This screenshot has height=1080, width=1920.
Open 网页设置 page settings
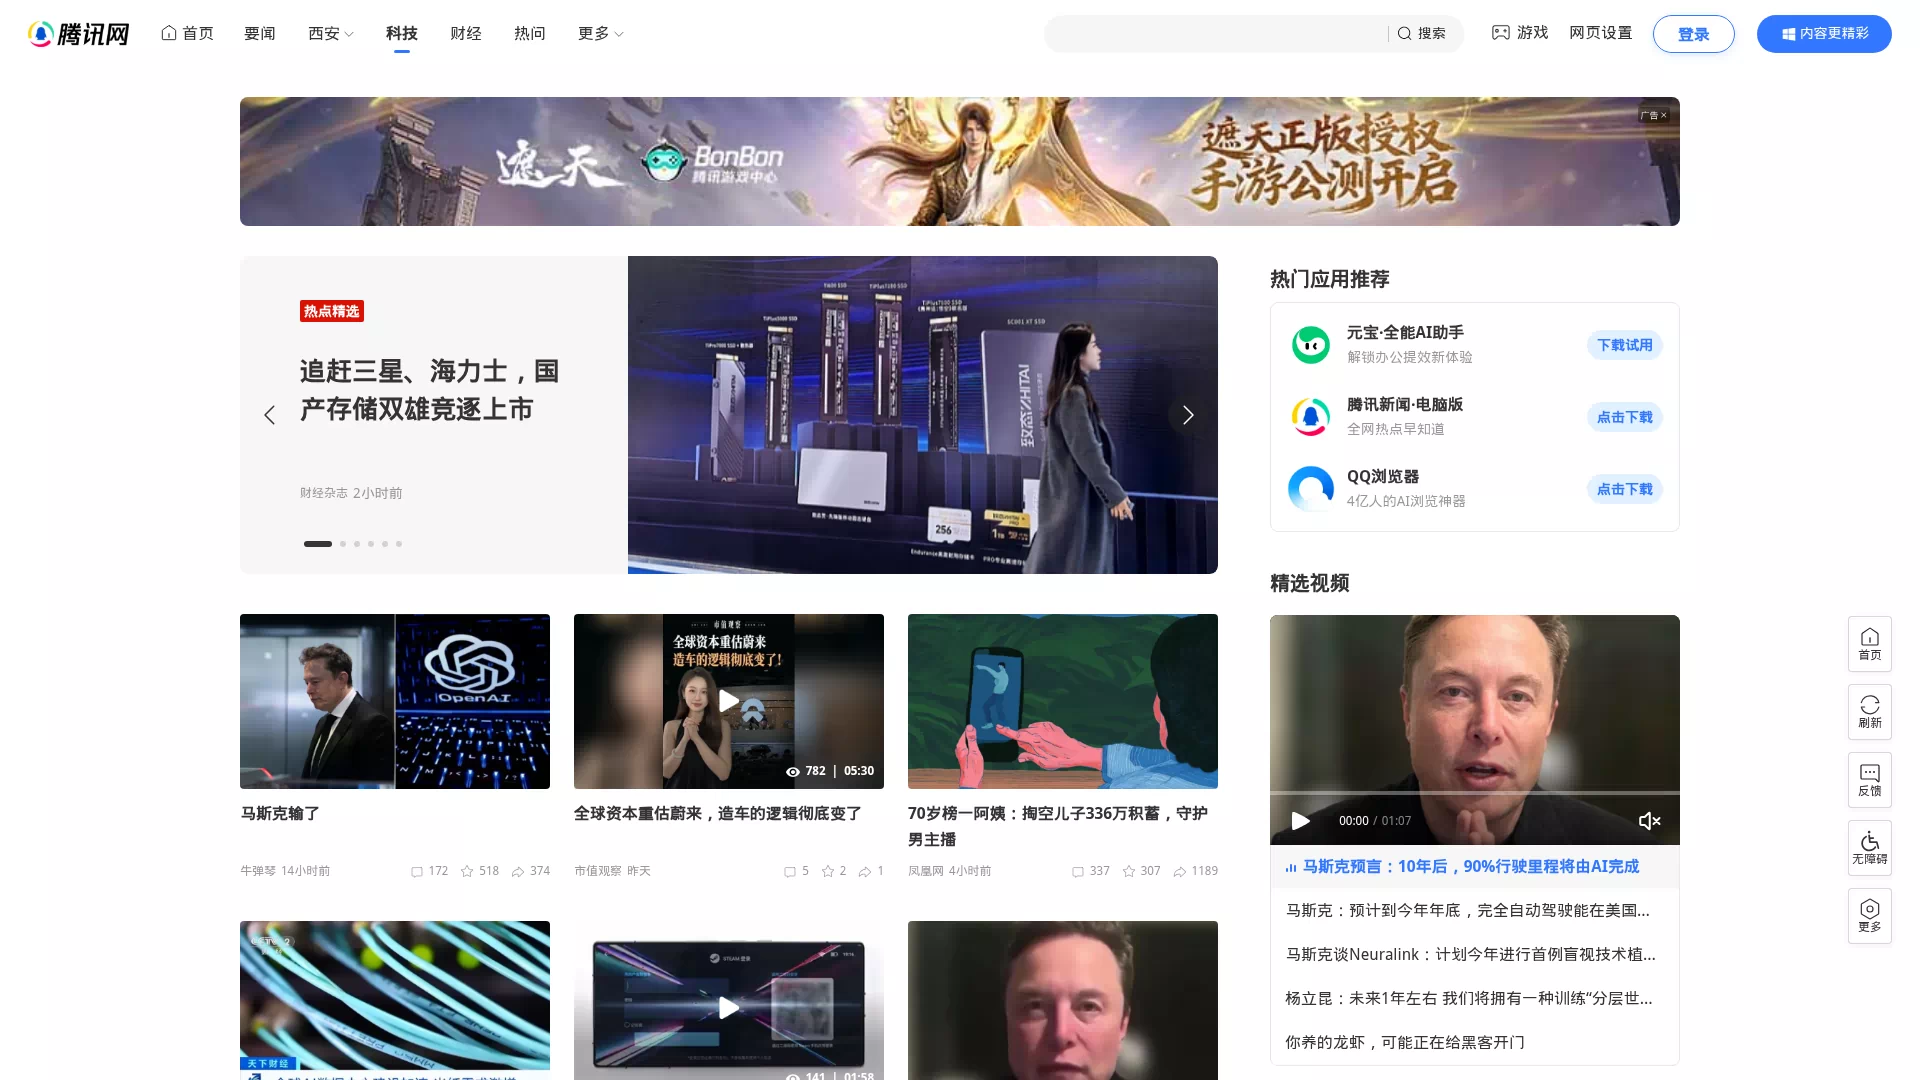tap(1601, 33)
